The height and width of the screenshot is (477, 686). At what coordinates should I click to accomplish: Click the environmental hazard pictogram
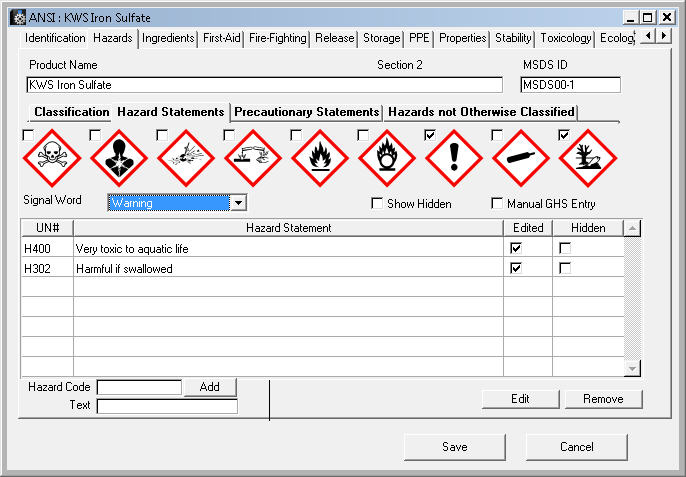[588, 158]
